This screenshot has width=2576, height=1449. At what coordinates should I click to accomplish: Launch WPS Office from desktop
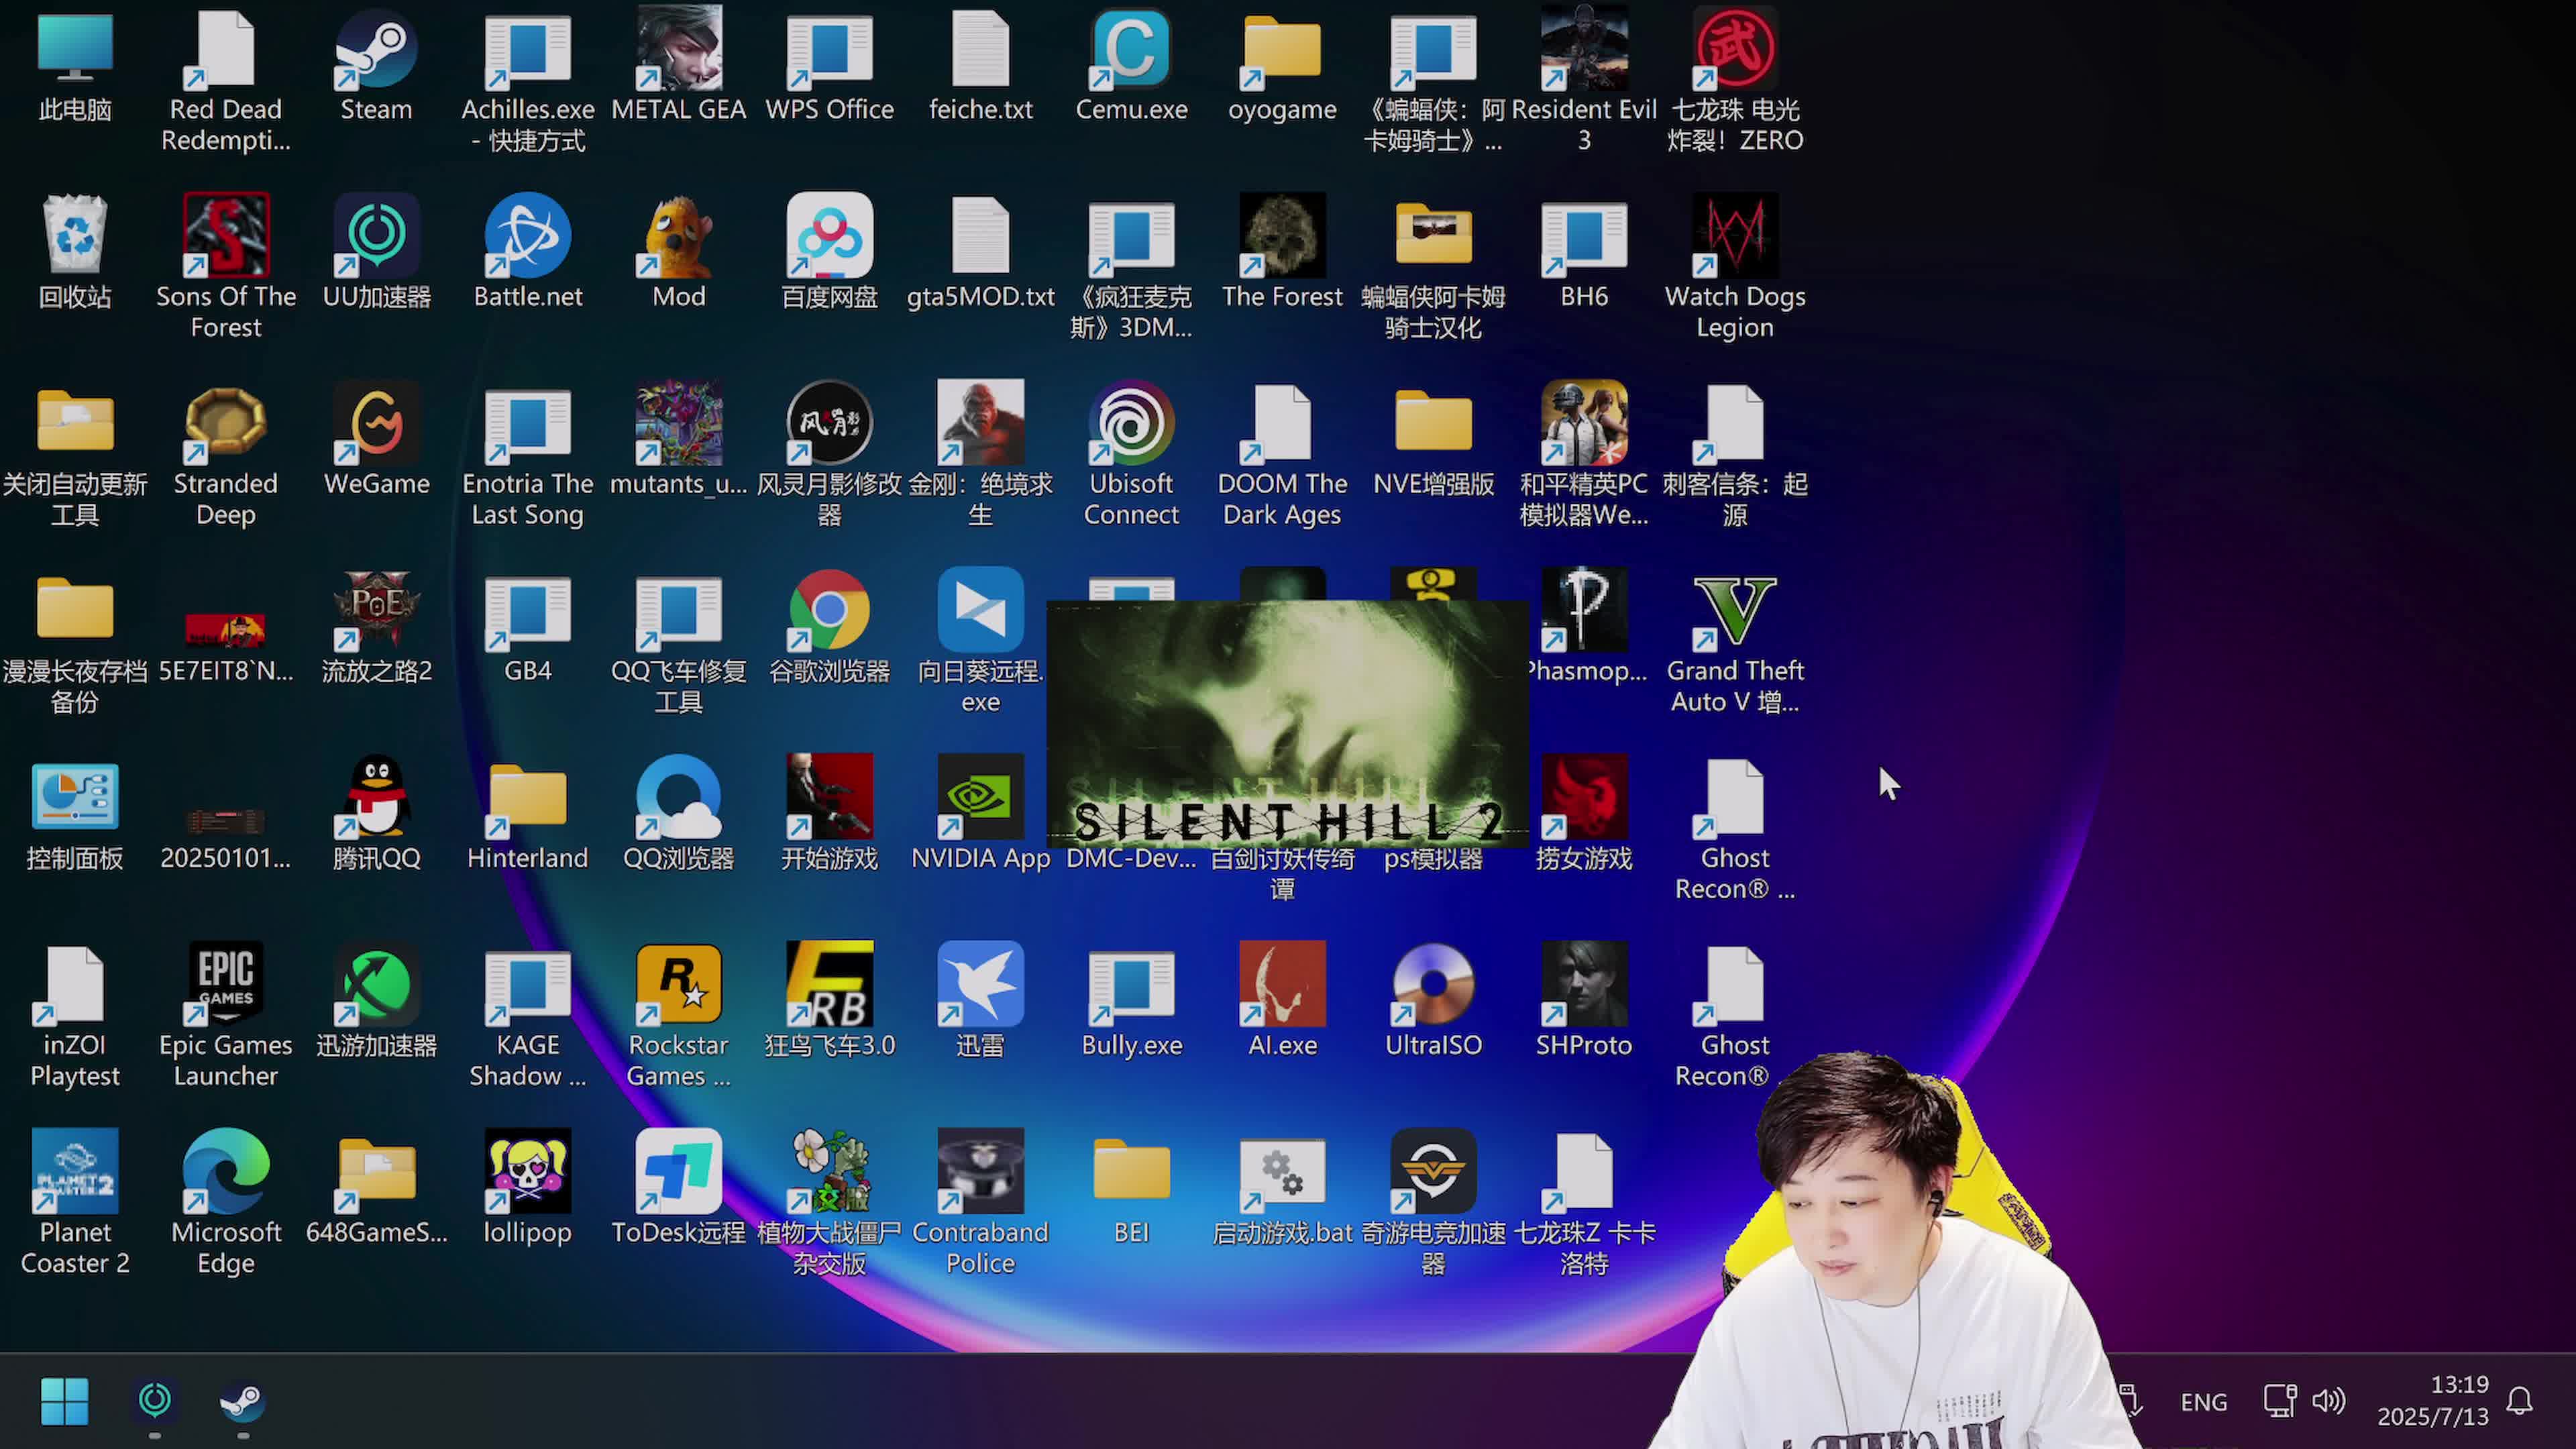click(829, 66)
